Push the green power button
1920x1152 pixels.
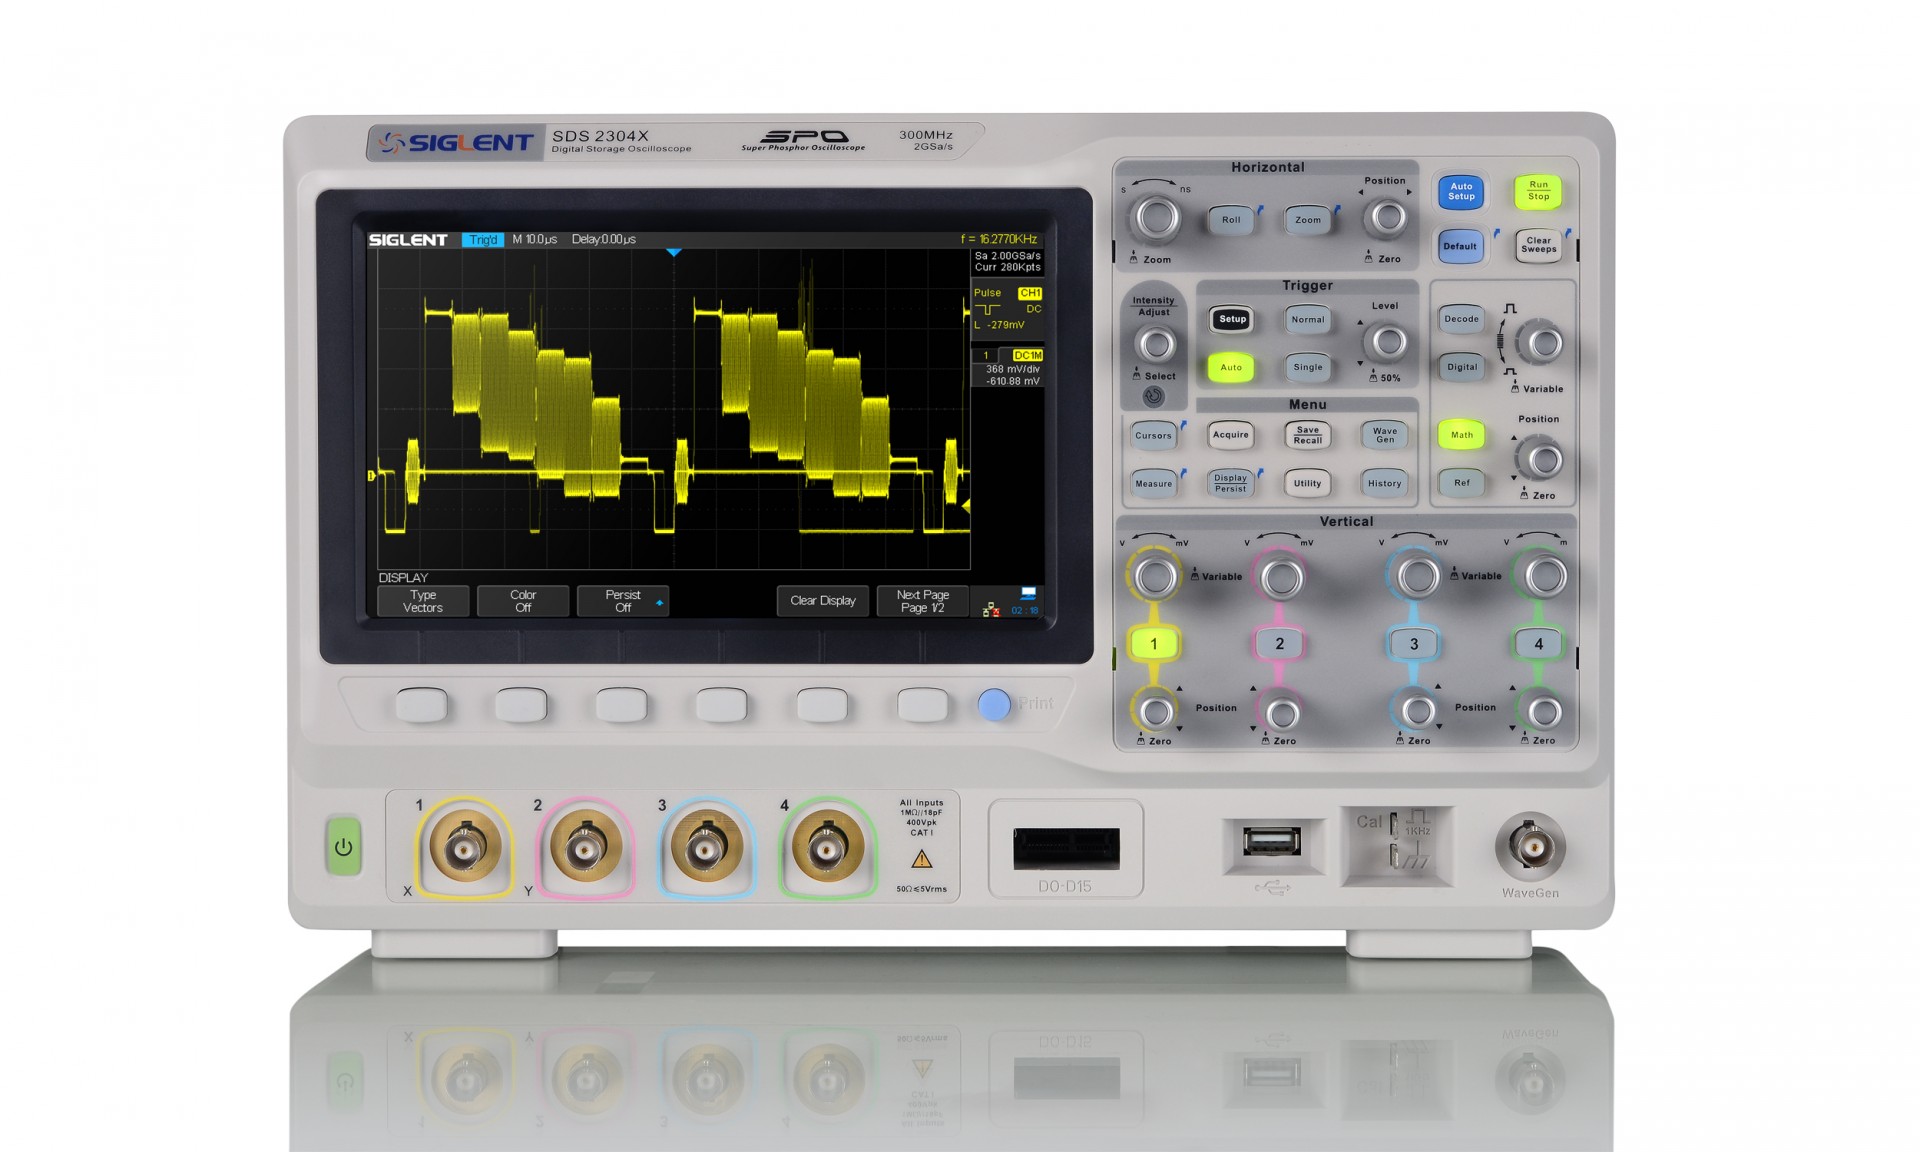343,846
